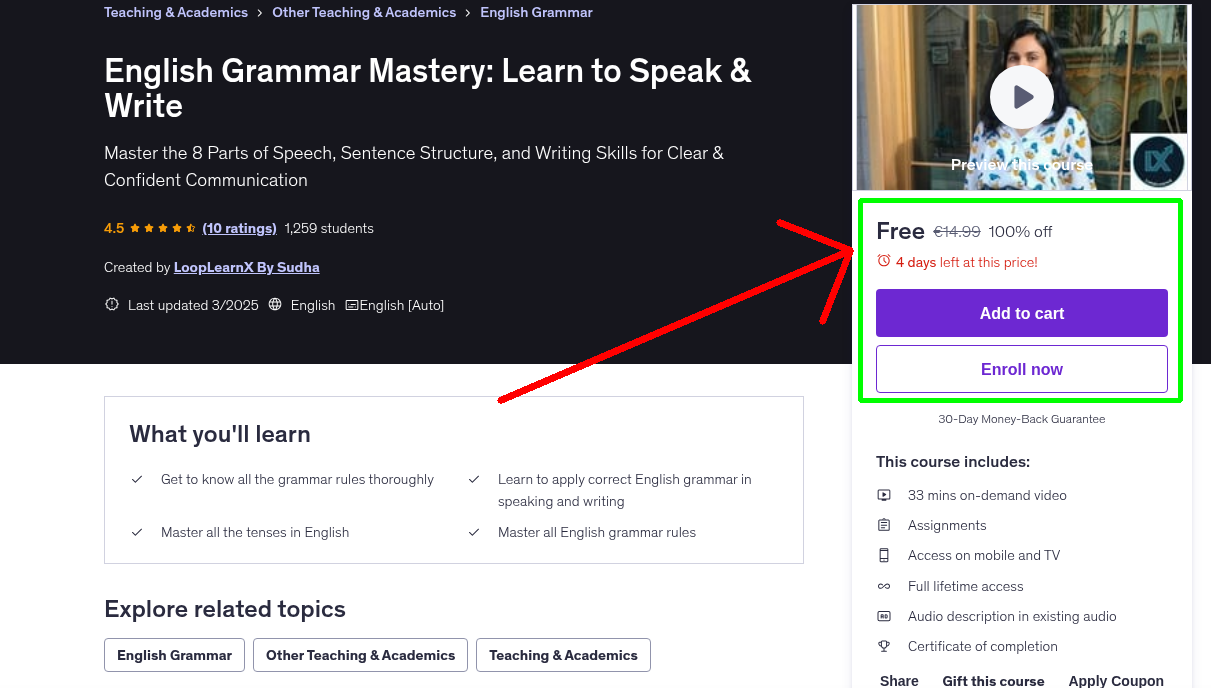Click the Add to cart button
The height and width of the screenshot is (688, 1211).
pos(1021,313)
